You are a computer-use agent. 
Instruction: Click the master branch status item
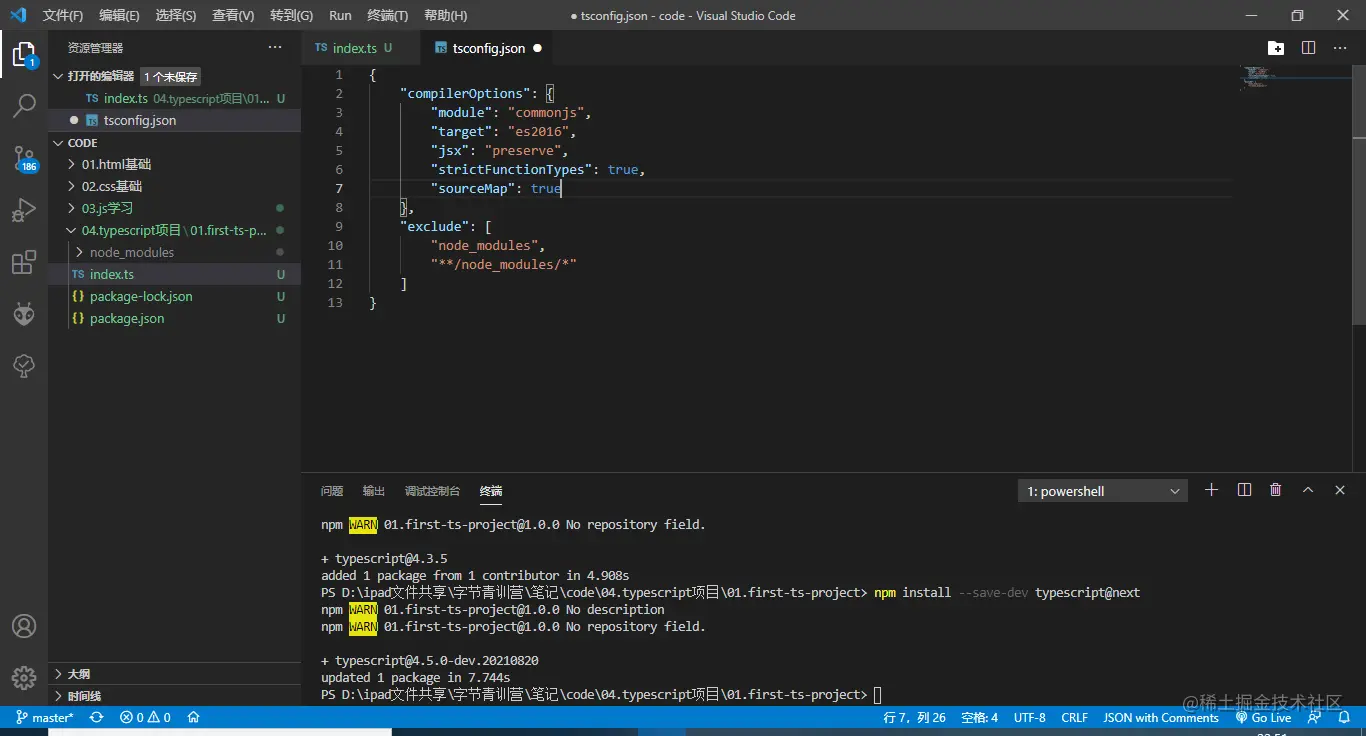pyautogui.click(x=45, y=717)
